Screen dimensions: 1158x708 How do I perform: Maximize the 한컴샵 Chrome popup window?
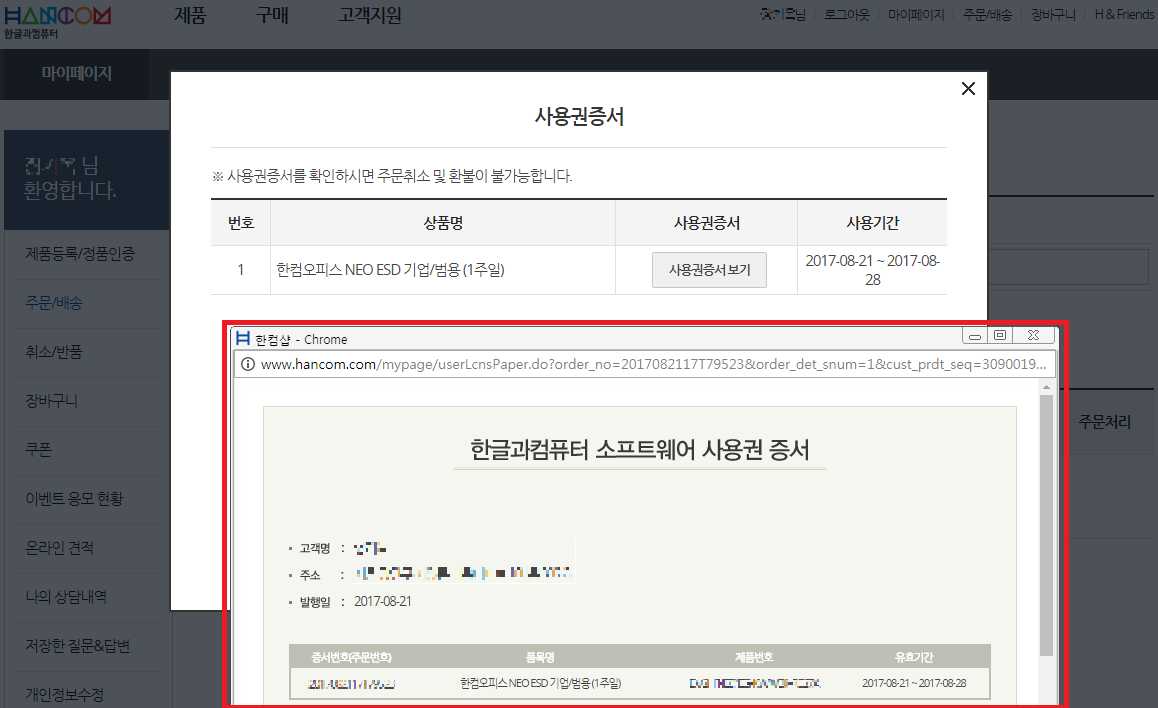pyautogui.click(x=1000, y=336)
